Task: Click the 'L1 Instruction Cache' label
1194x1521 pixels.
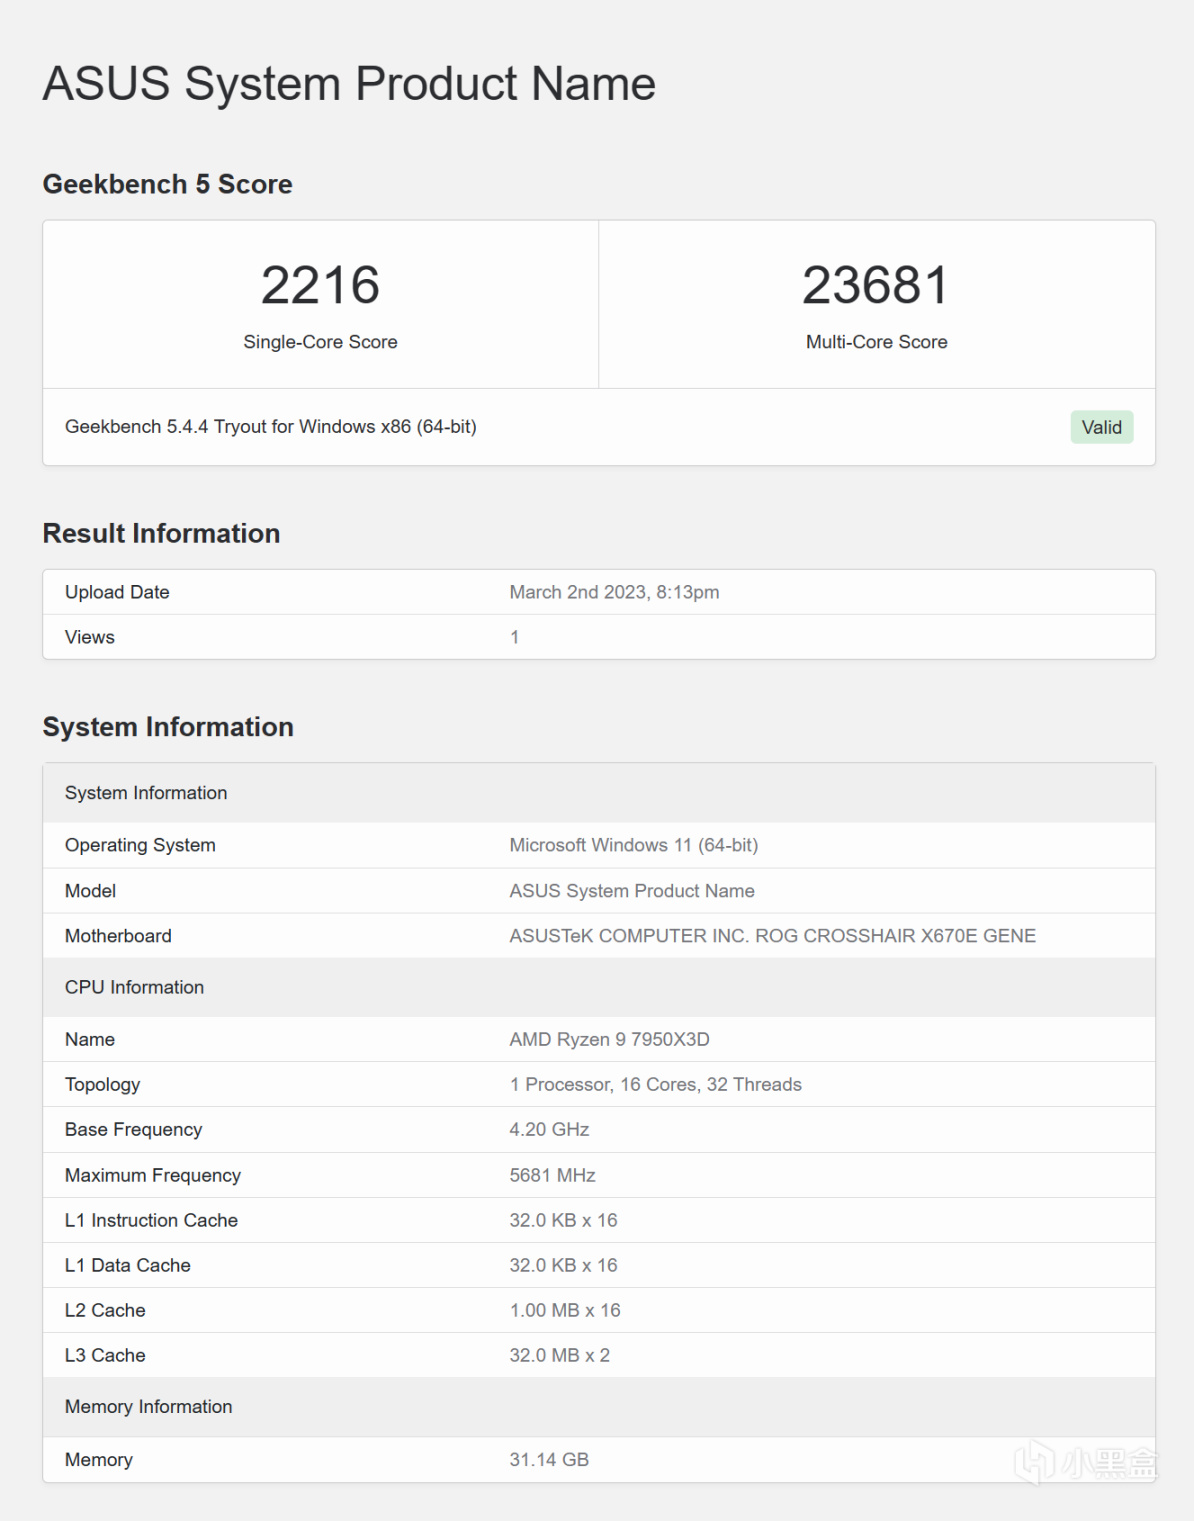Action: tap(151, 1220)
